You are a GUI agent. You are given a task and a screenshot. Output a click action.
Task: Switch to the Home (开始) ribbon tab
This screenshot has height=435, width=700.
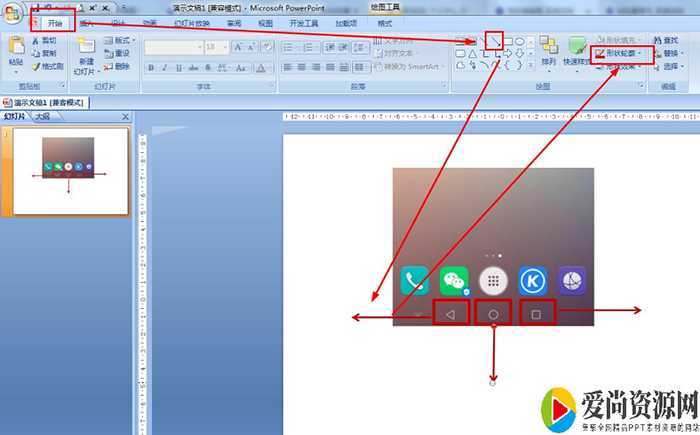pyautogui.click(x=54, y=22)
